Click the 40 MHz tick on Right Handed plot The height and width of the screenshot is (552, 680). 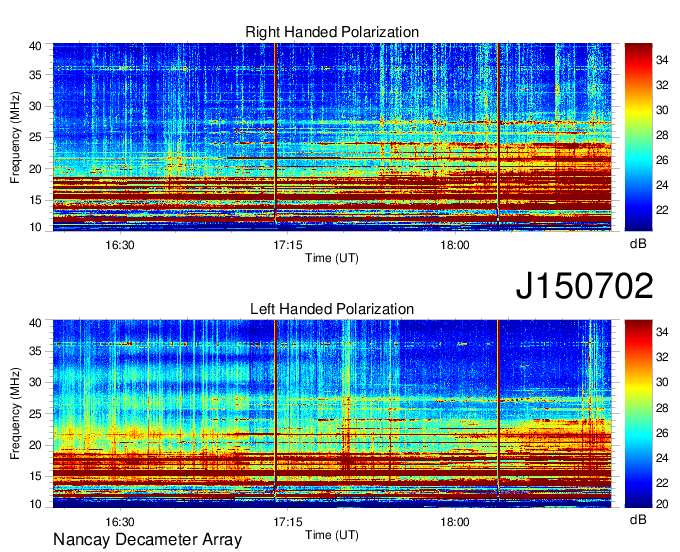[x=35, y=46]
